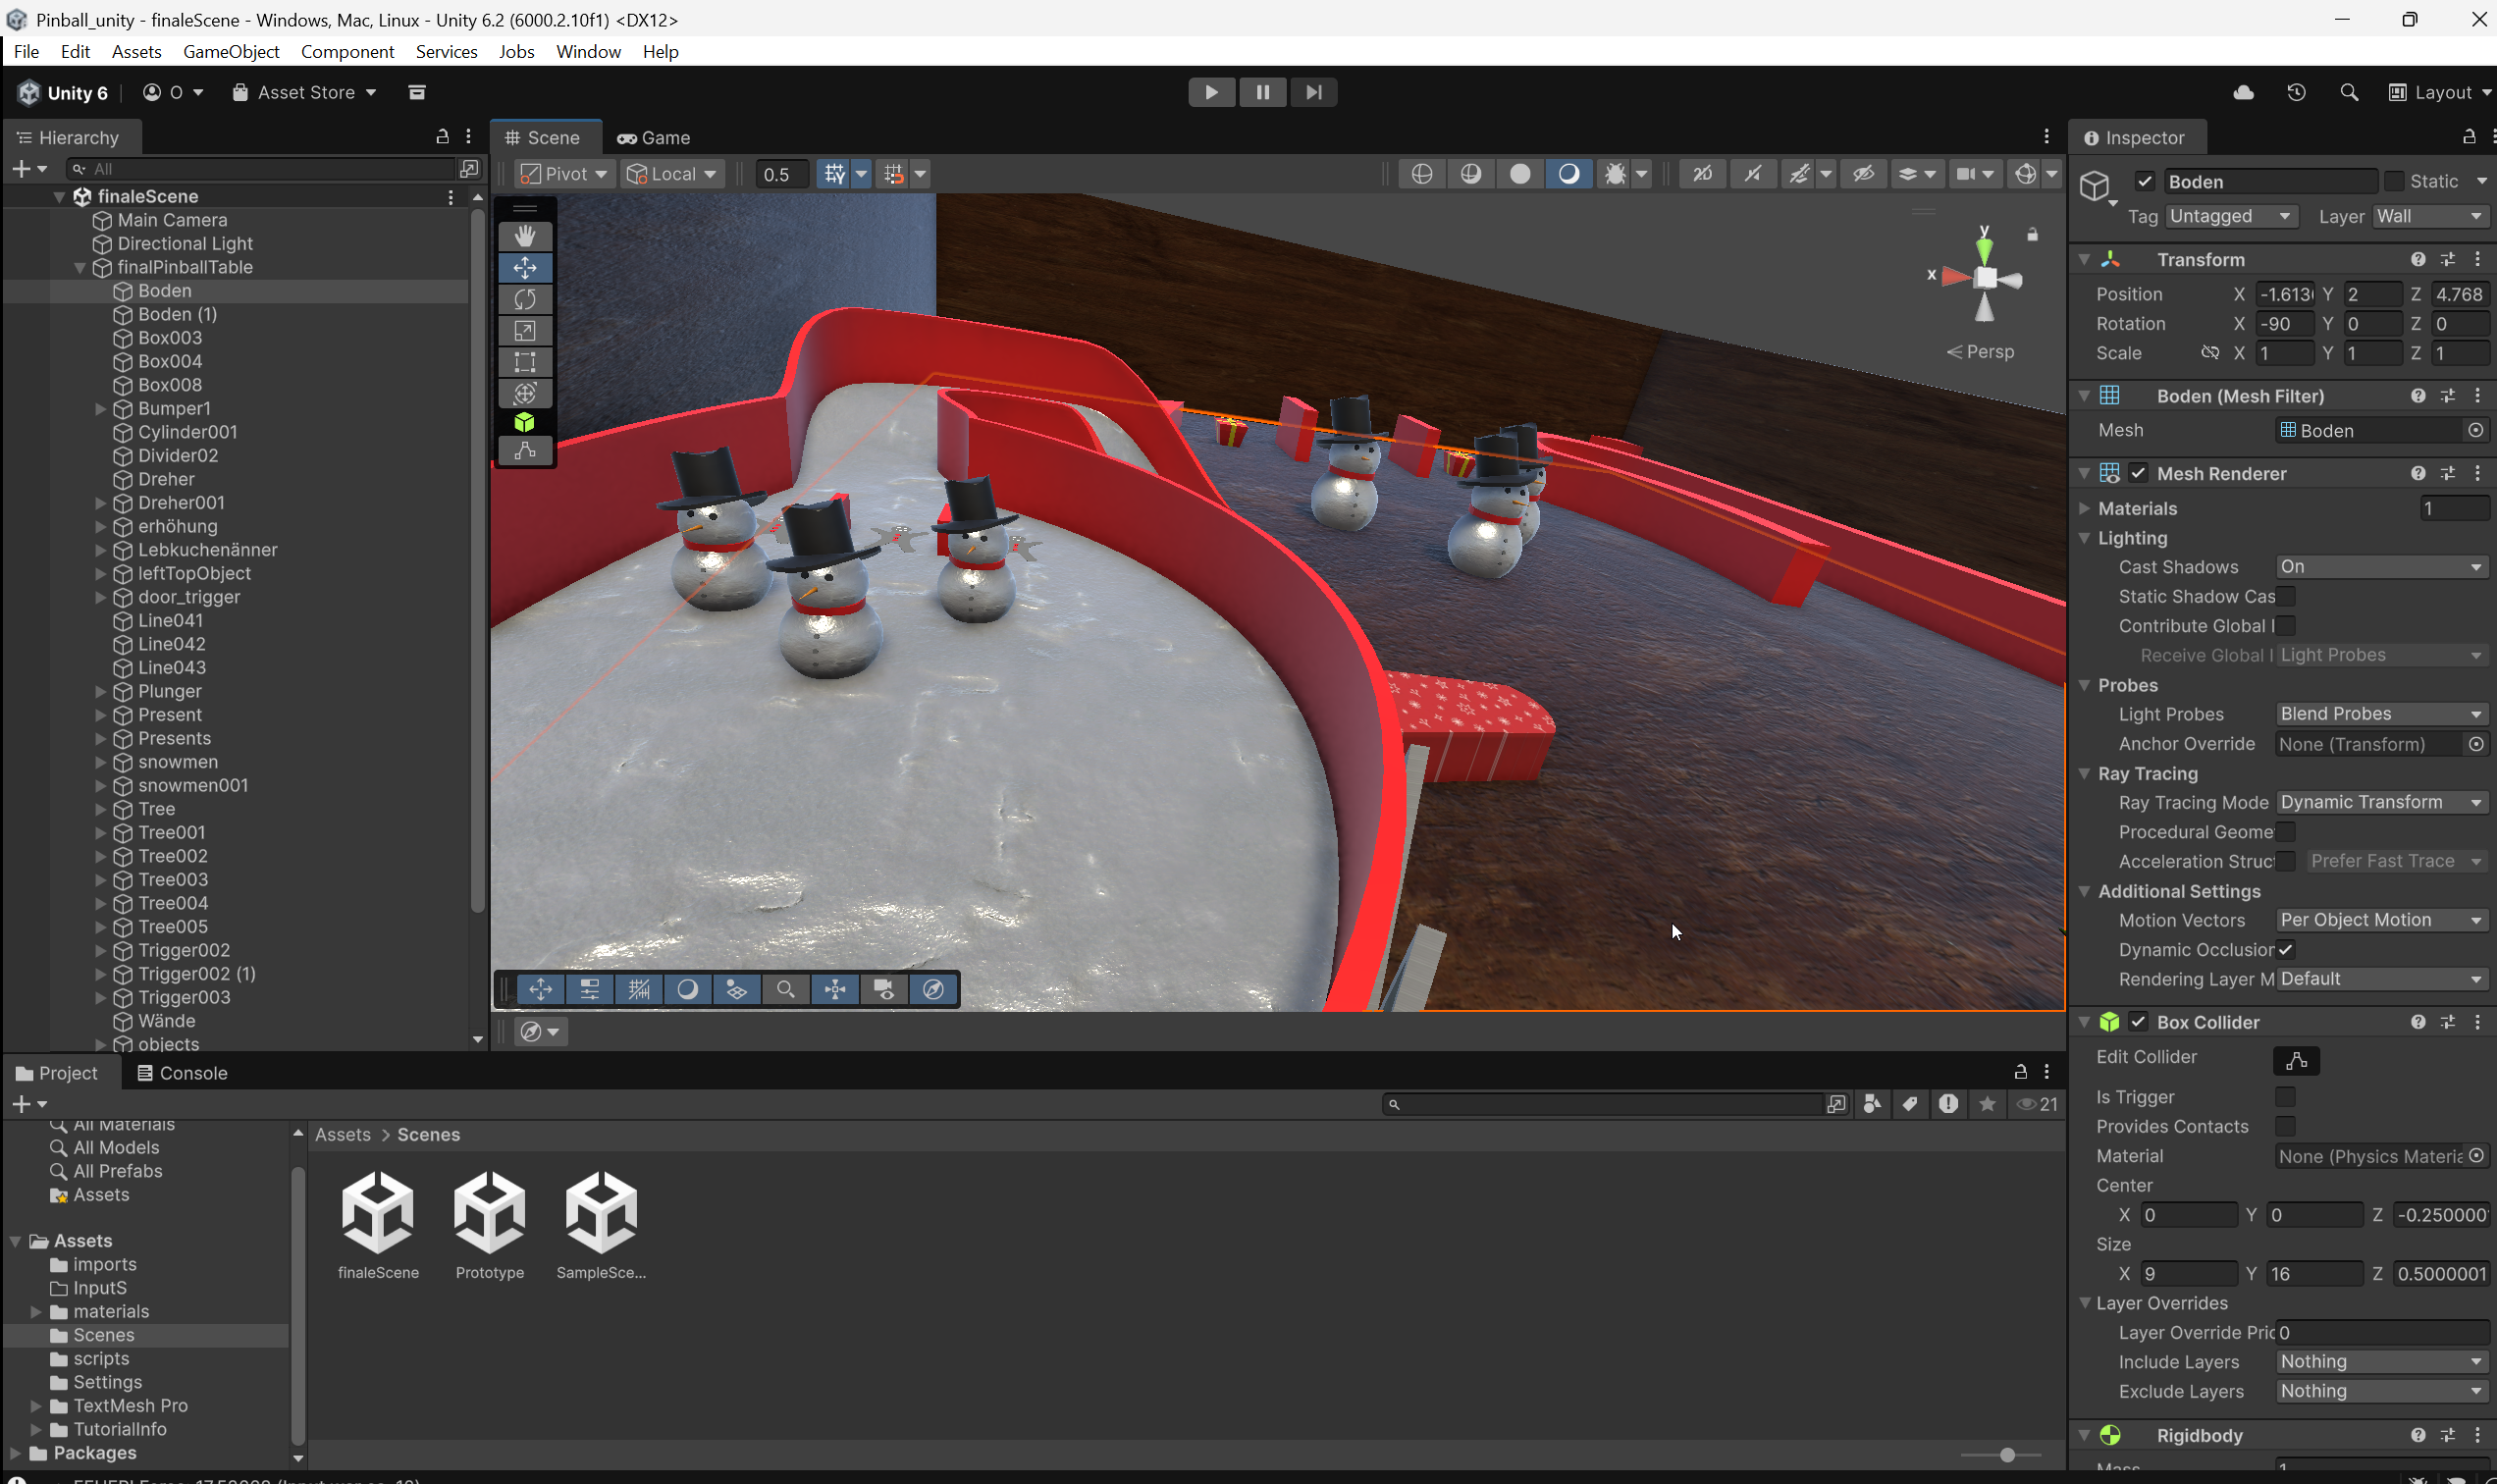Click the Edit Collider icon in Box Collider
2497x1484 pixels.
pos(2295,1060)
